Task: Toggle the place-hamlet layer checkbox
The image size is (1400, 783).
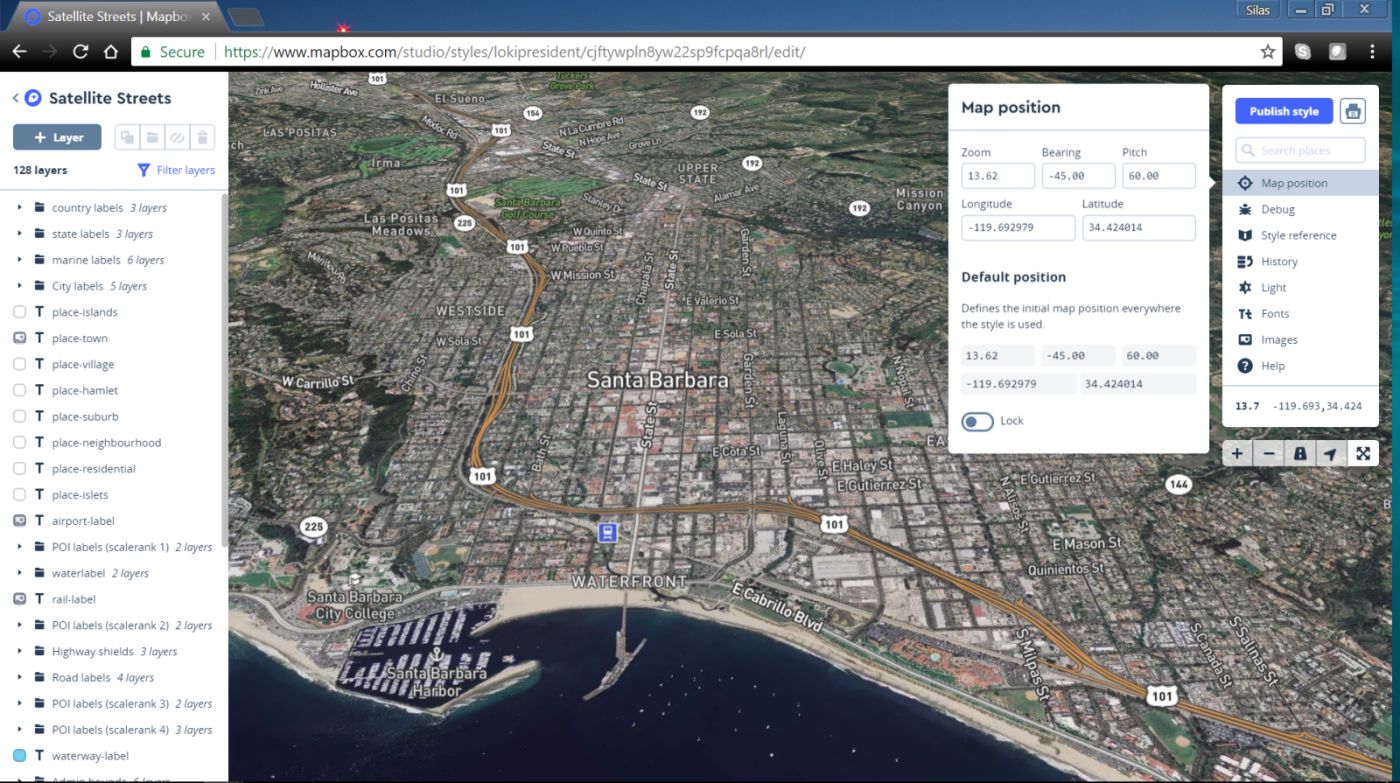Action: click(x=19, y=390)
